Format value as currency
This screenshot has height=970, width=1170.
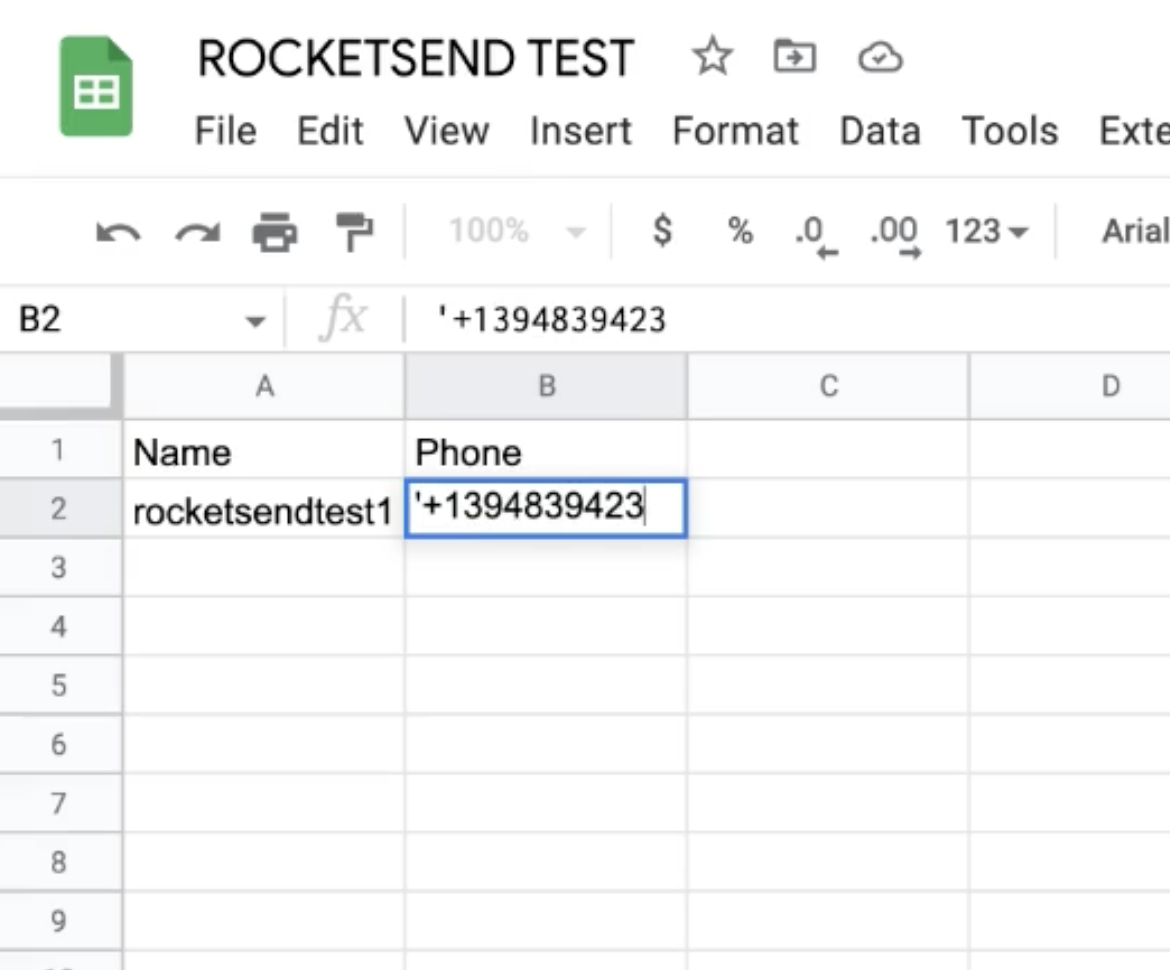pos(661,231)
